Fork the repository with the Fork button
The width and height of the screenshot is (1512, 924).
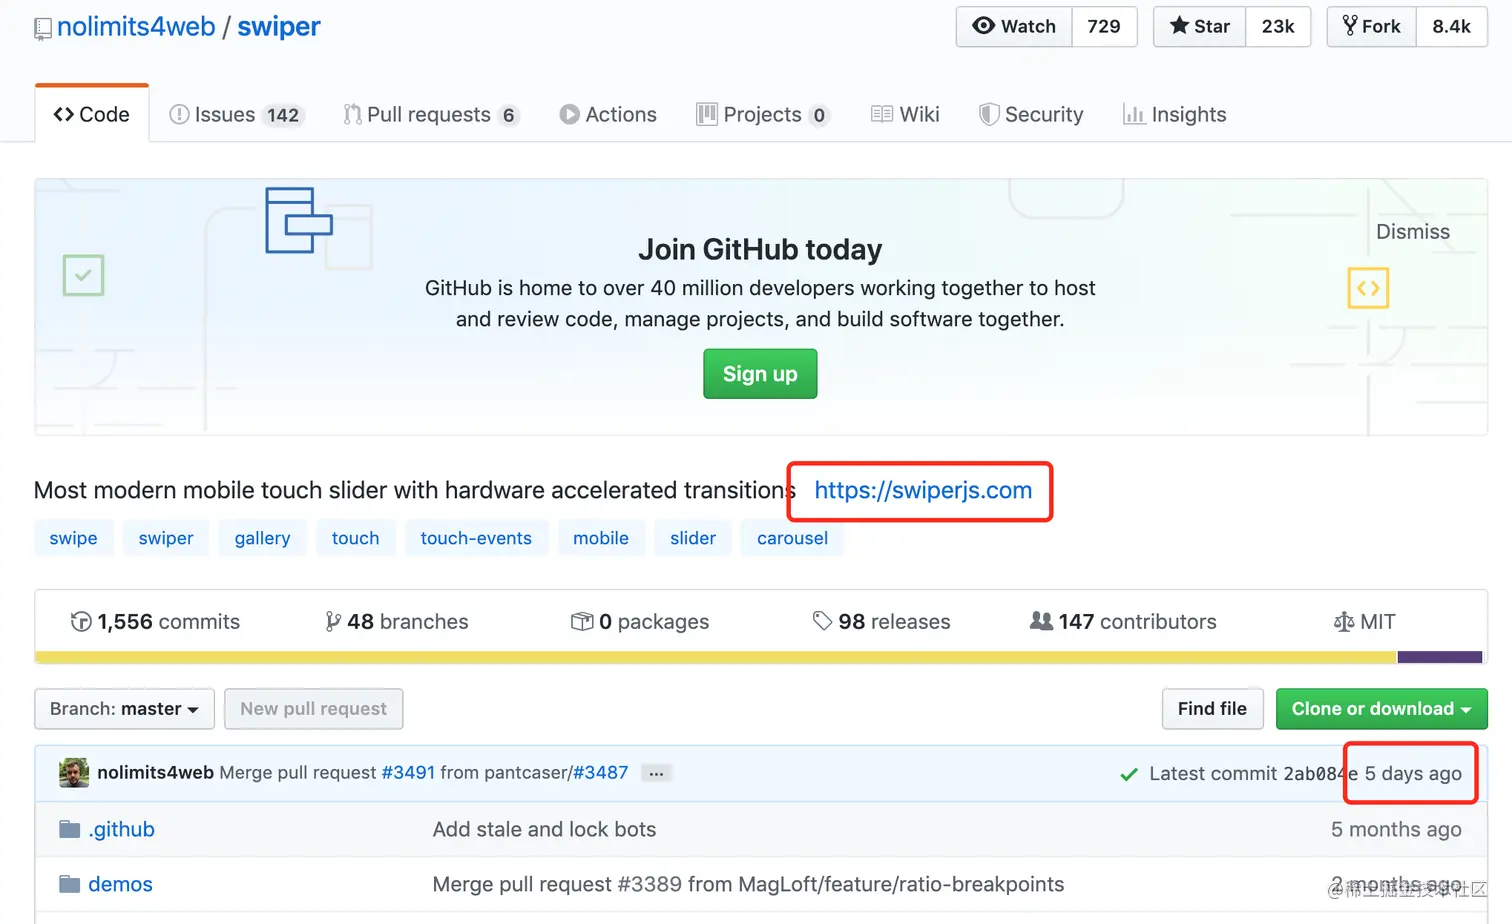[x=1372, y=27]
